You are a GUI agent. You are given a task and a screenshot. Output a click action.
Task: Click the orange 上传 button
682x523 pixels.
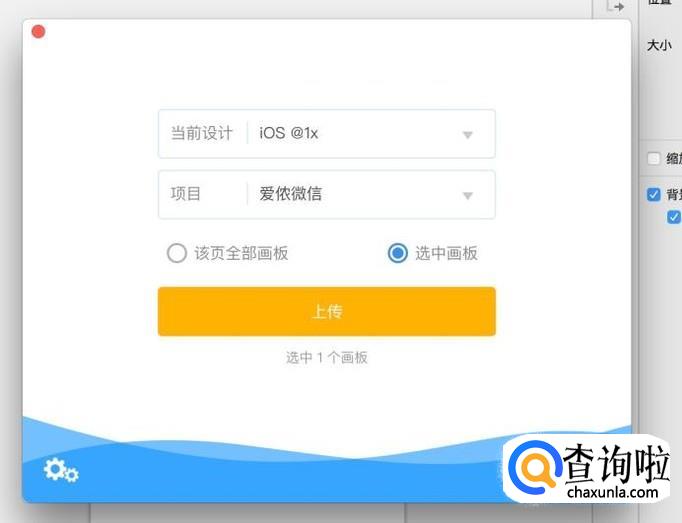[327, 312]
